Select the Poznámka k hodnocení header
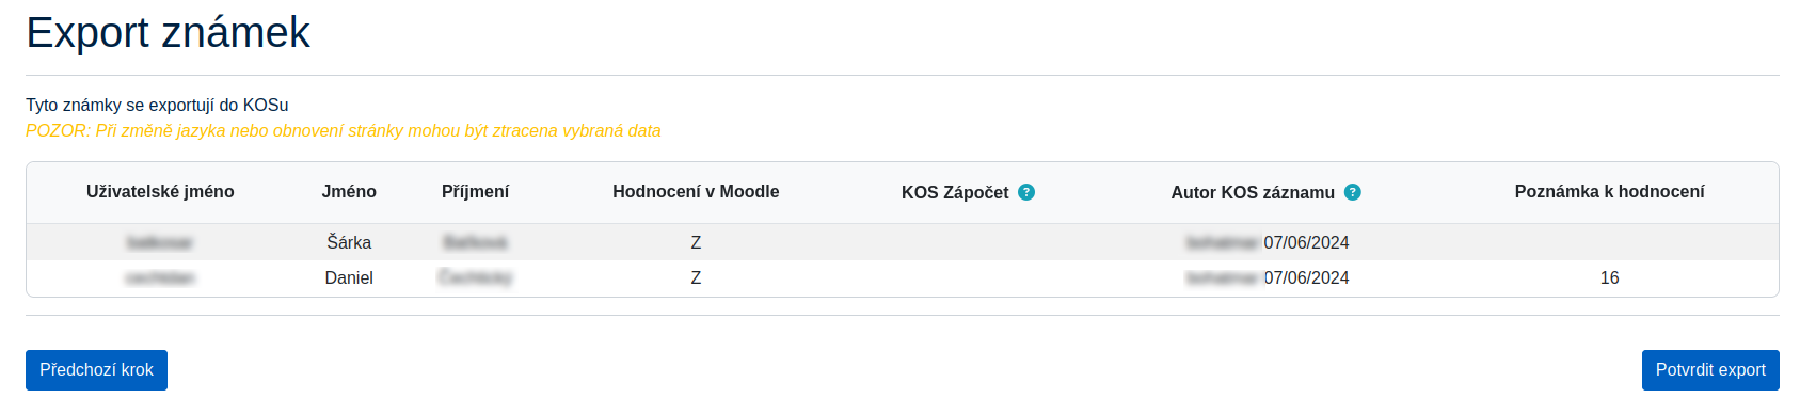 coord(1609,192)
